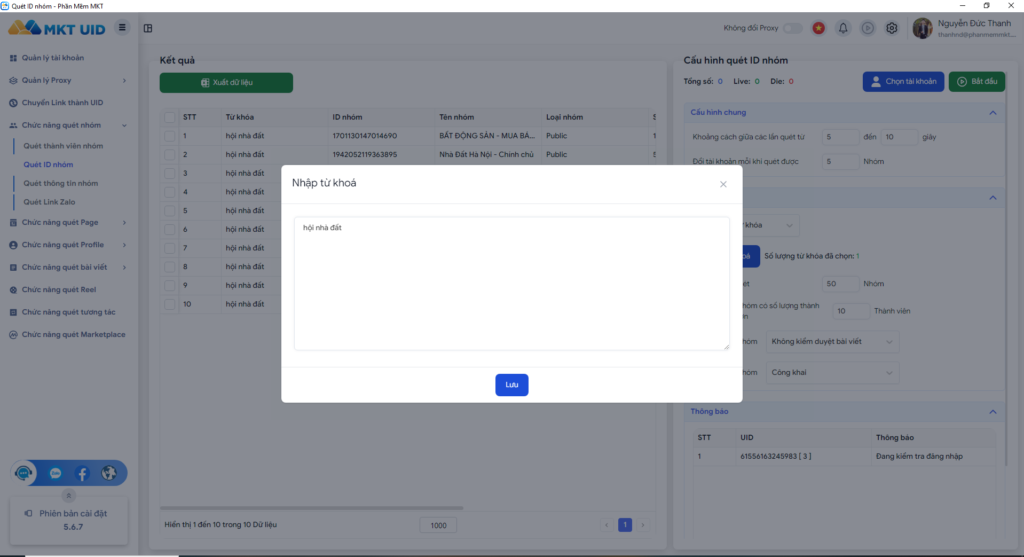Open Chuyển Link thành UID menu item
This screenshot has width=1024, height=557.
[x=62, y=103]
